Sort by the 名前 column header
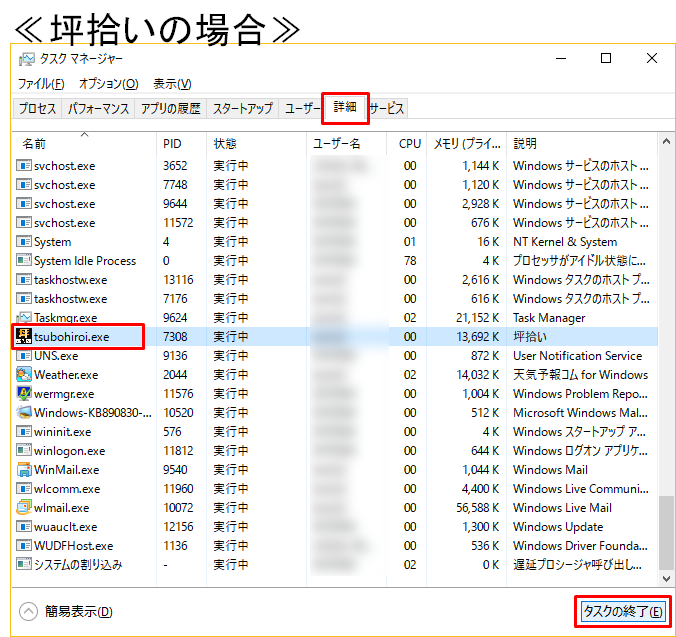This screenshot has width=676, height=637. pos(84,144)
